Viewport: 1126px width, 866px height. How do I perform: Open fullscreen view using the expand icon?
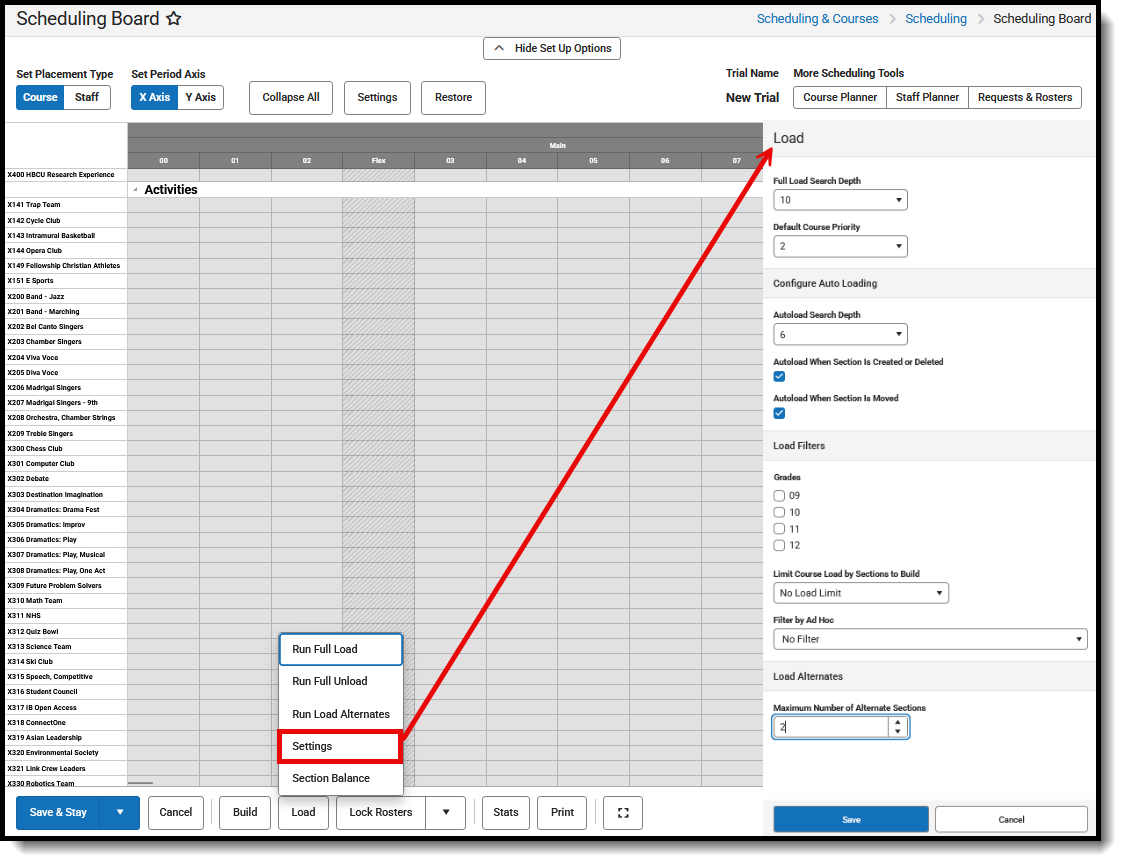(x=622, y=813)
